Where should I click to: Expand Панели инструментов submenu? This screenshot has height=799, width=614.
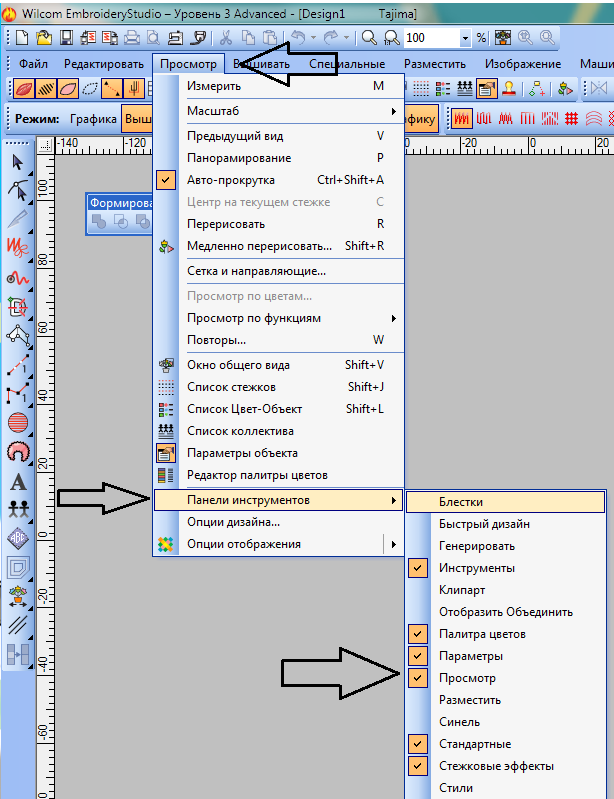278,500
